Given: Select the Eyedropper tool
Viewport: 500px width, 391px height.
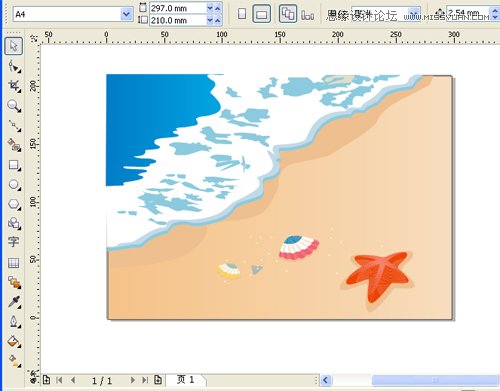Looking at the screenshot, I should 14,302.
